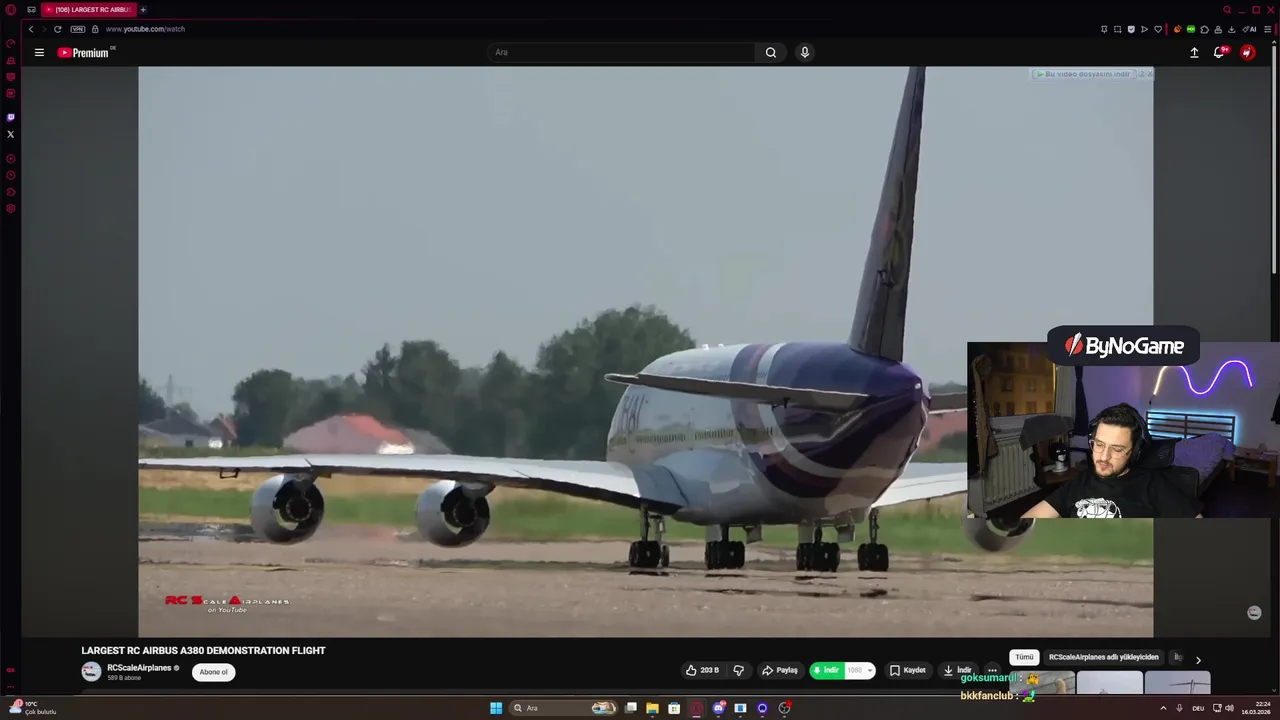Open the browser easy setup menu
This screenshot has width=1280, height=720.
tap(1267, 29)
